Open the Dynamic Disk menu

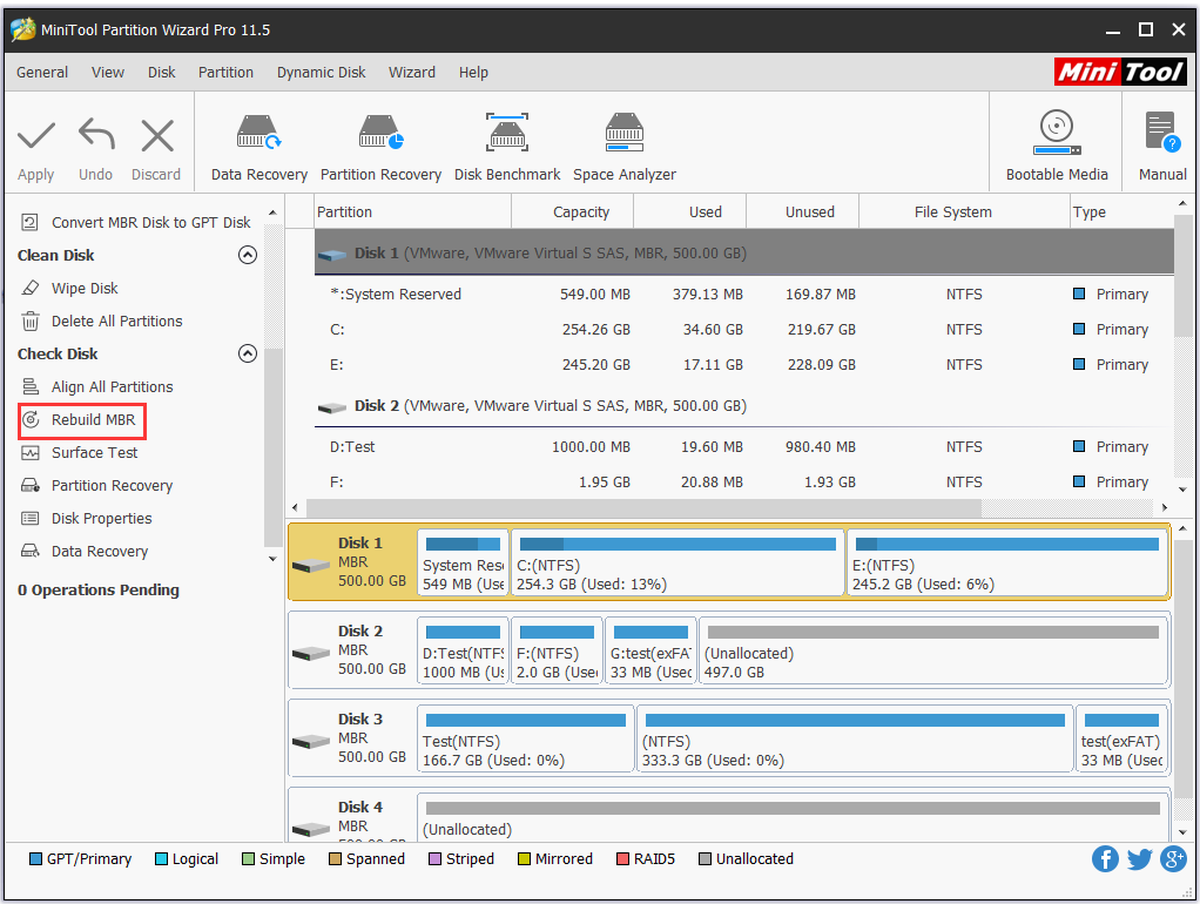321,72
